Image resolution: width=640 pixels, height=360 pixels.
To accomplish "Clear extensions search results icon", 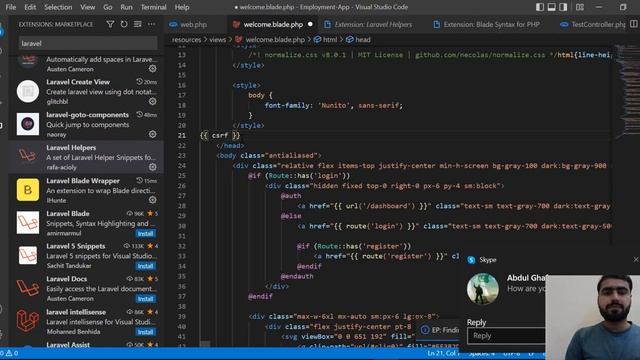I will (138, 24).
